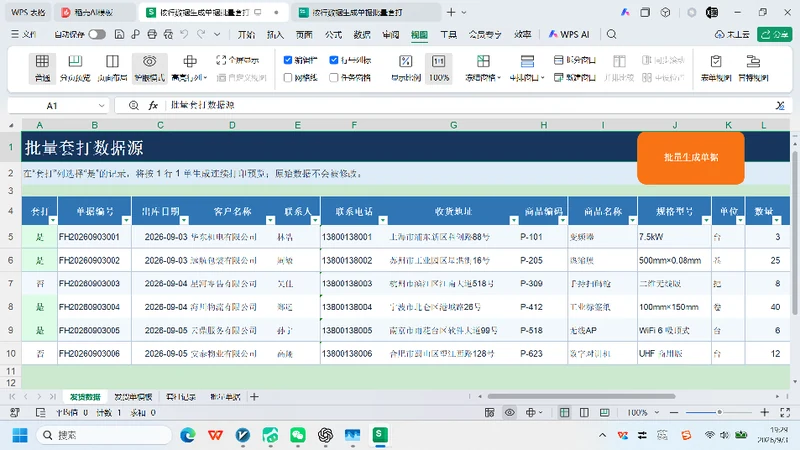Open the Zoom ratio (显示比例) dialog

point(406,68)
